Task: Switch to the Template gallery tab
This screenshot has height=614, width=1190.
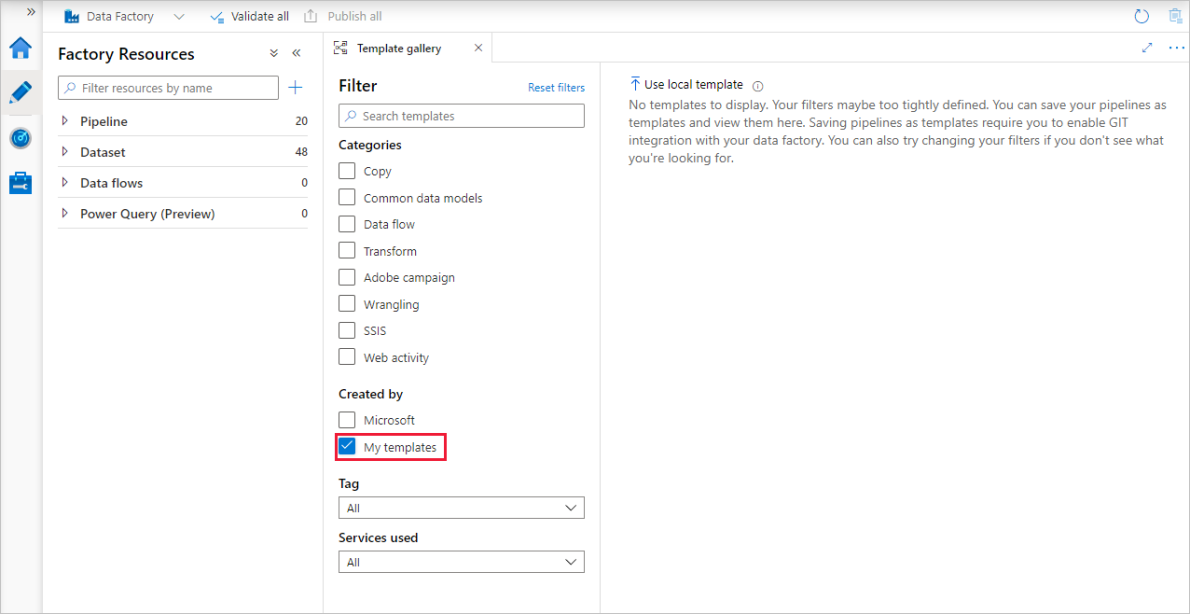Action: pyautogui.click(x=398, y=47)
